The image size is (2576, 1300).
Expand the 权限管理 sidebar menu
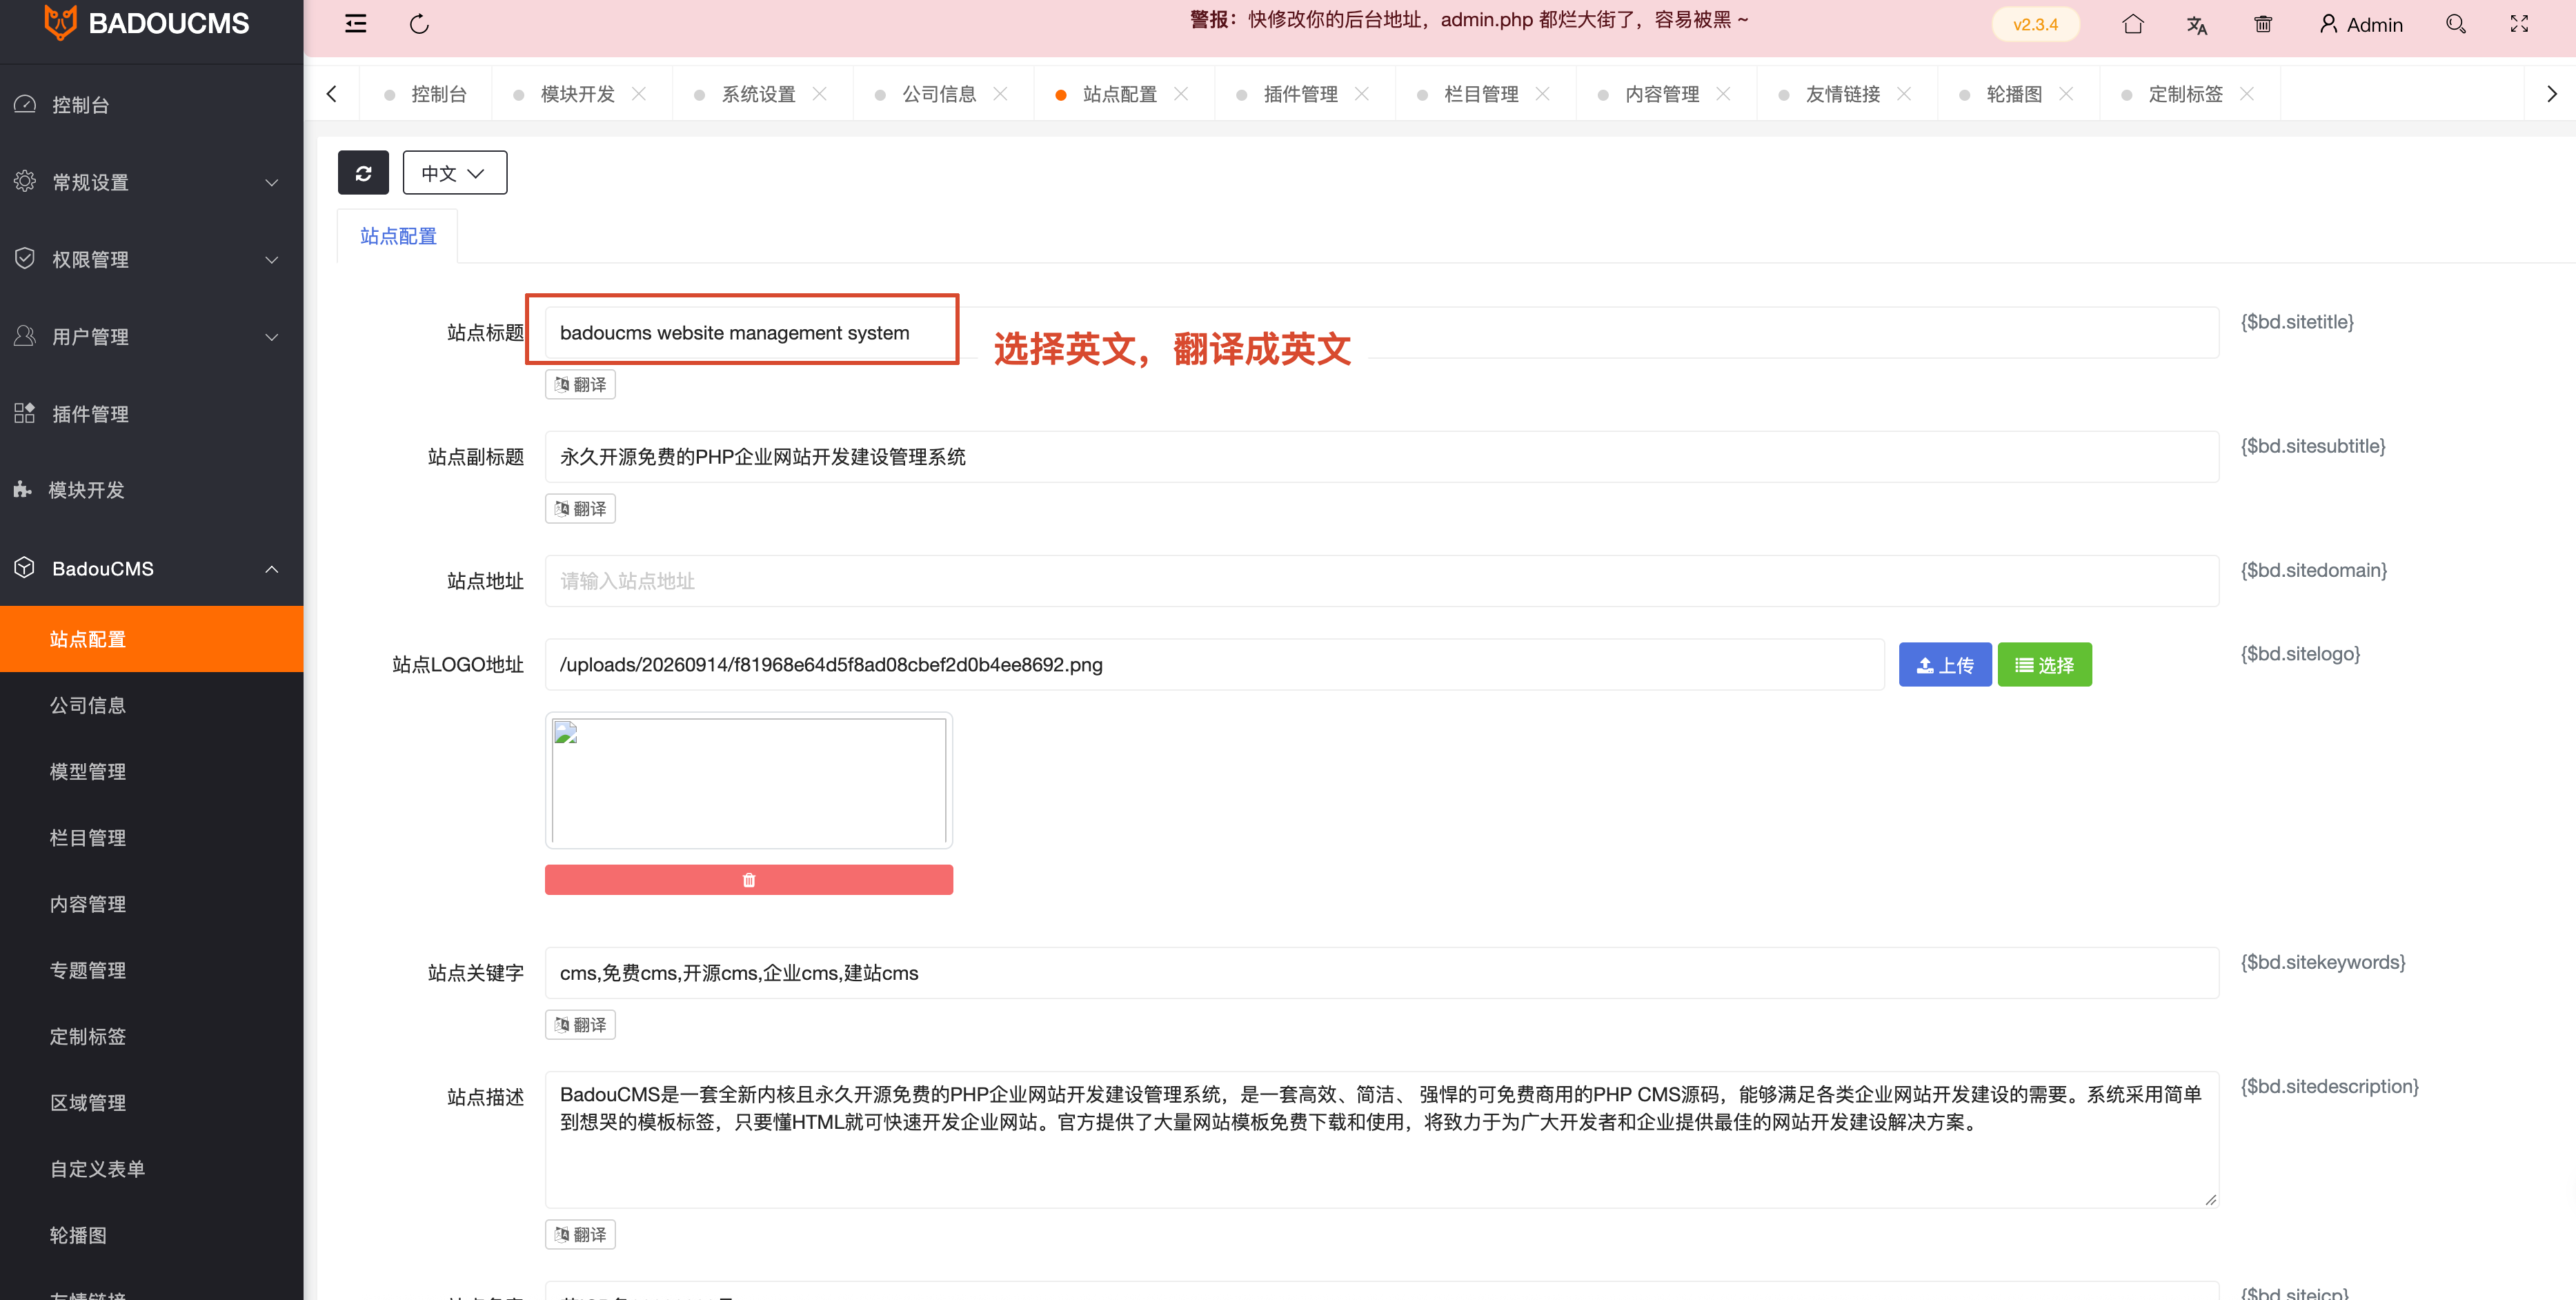[152, 259]
